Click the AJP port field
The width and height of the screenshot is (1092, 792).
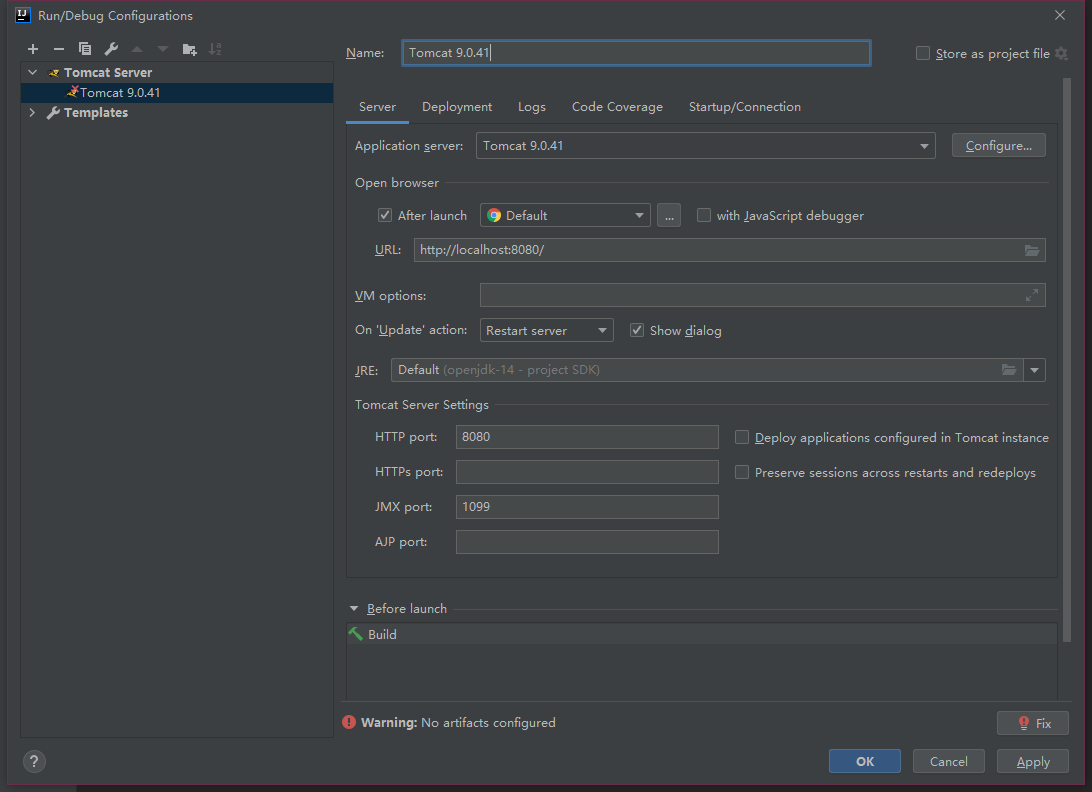click(x=587, y=541)
